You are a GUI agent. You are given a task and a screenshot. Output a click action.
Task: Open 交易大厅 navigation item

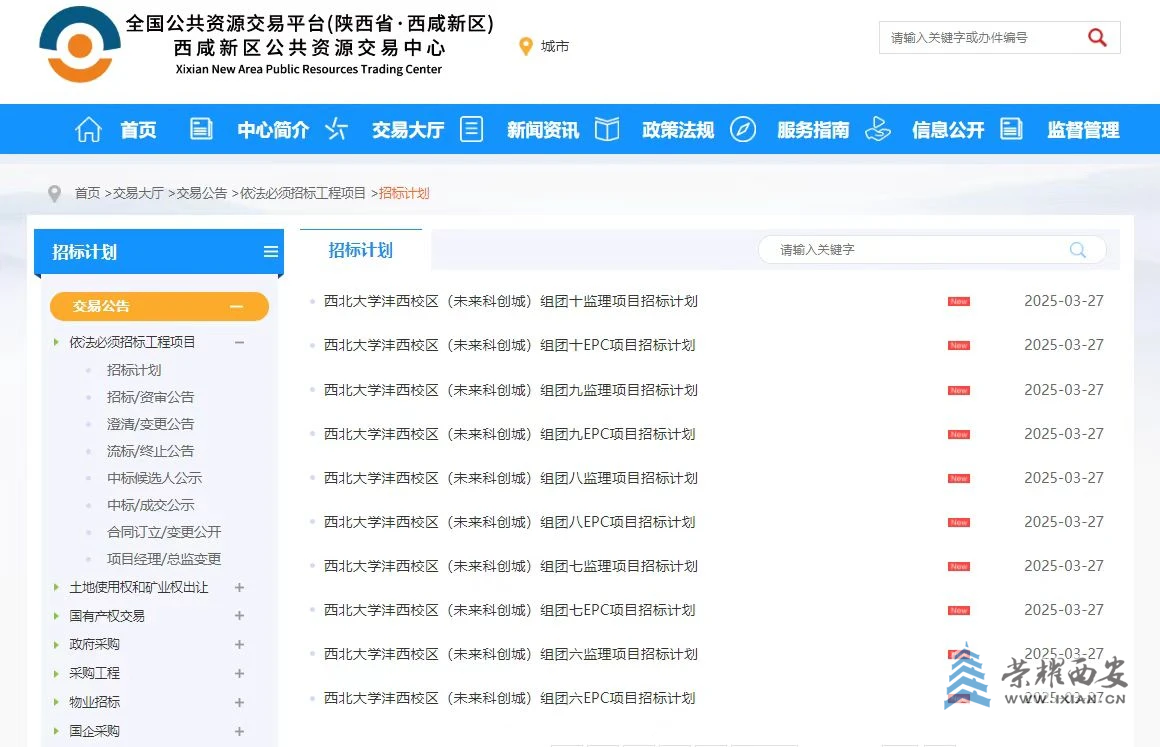[408, 130]
